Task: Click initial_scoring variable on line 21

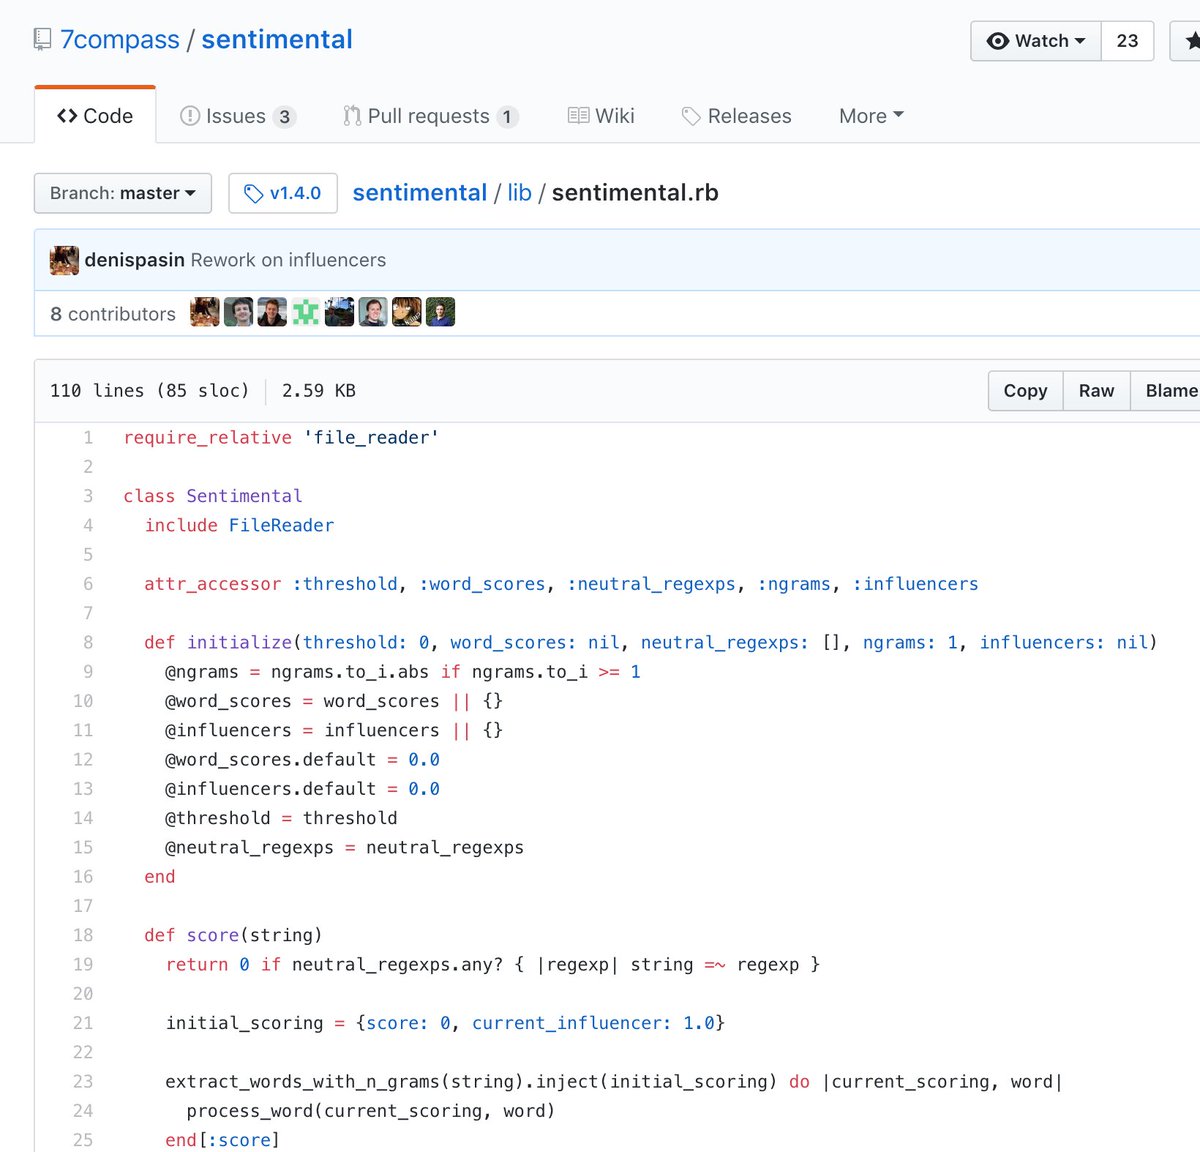Action: click(x=245, y=1024)
